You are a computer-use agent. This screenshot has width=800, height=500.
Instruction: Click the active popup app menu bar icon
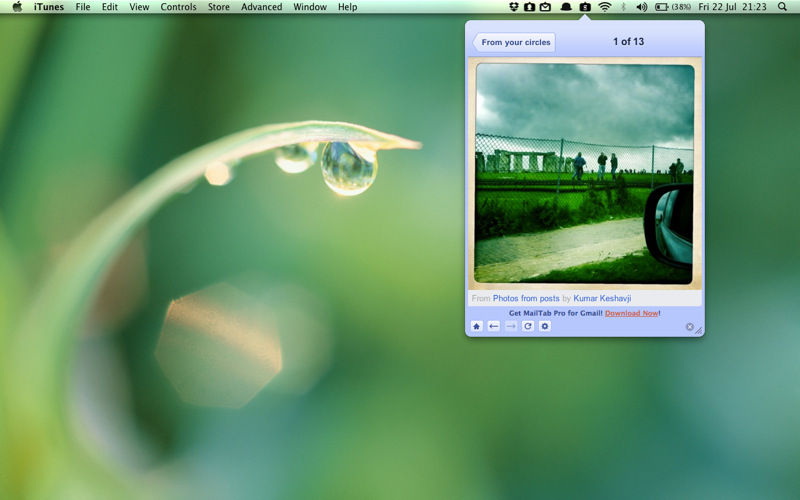(x=585, y=7)
